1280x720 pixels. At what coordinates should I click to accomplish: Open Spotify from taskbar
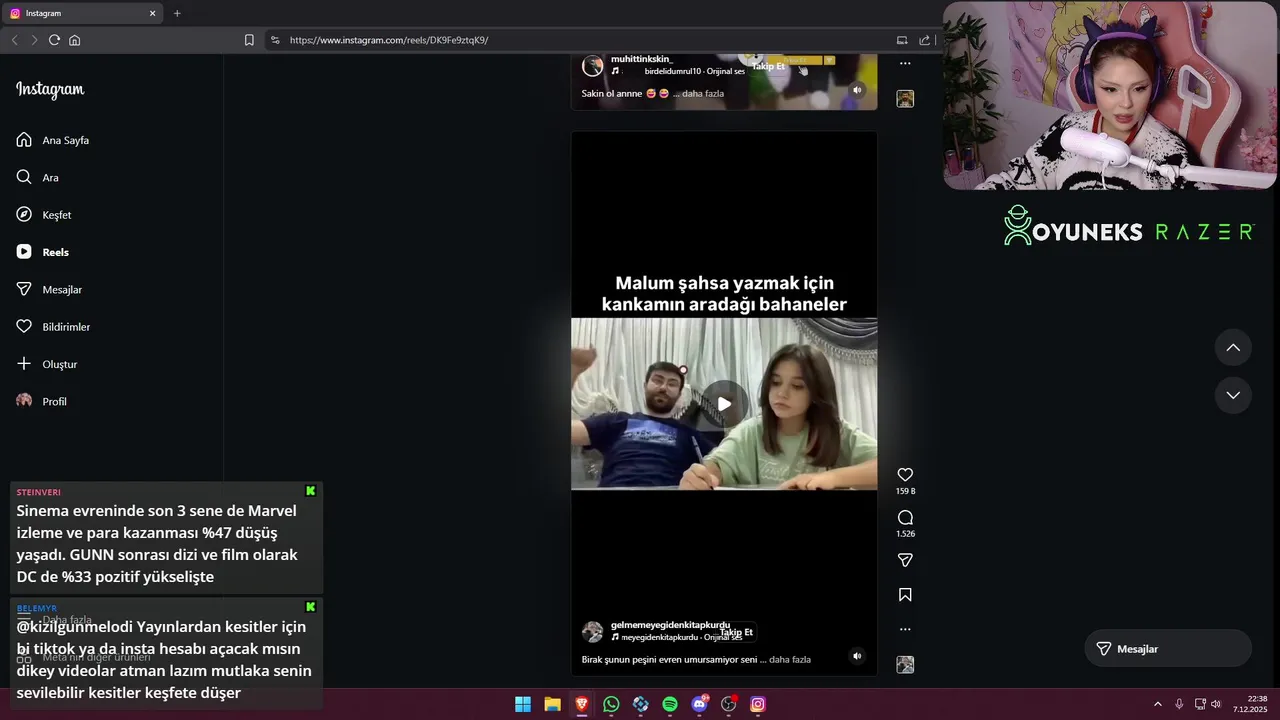pos(670,704)
